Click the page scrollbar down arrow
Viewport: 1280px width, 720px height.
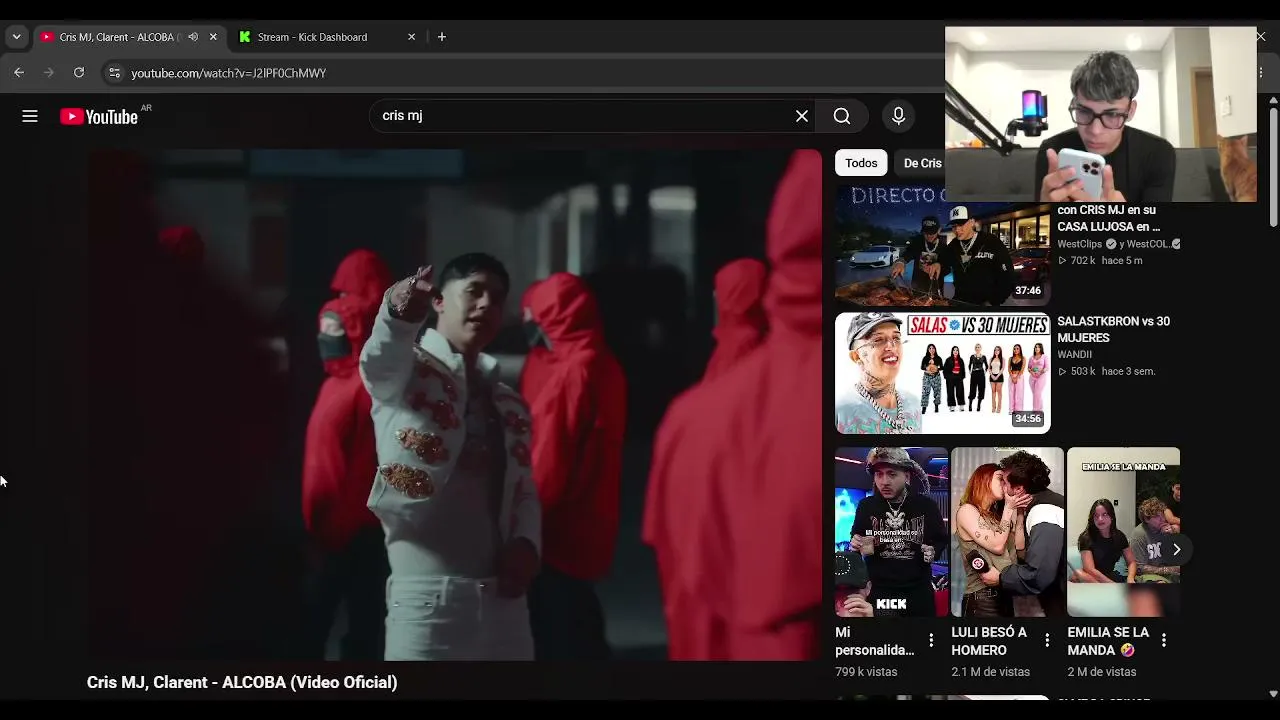pos(1273,693)
